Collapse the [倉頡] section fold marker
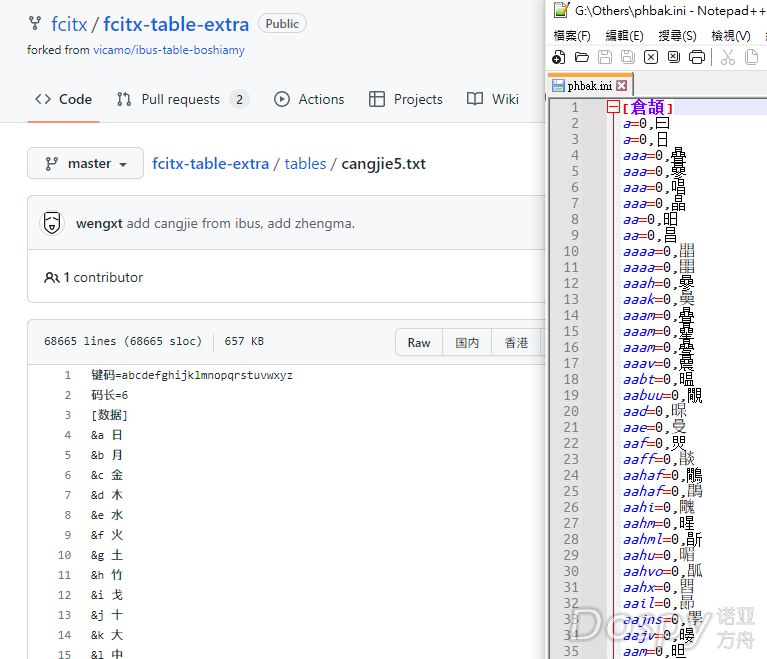Screen dimensions: 767x659 click(x=613, y=107)
